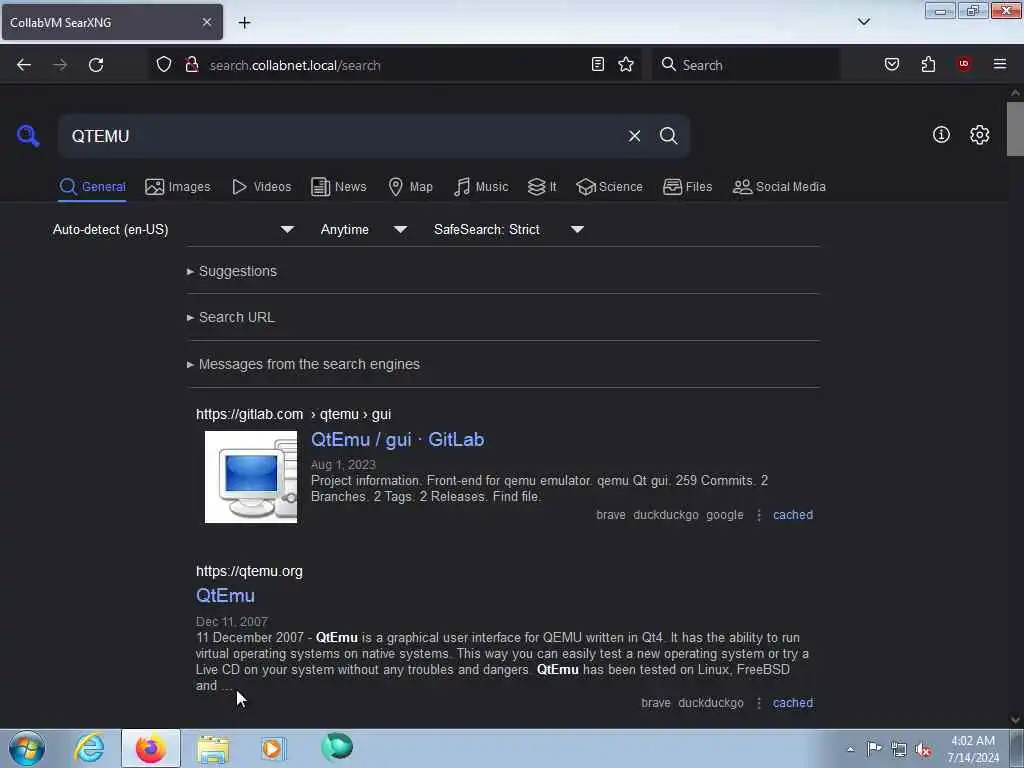1024x768 pixels.
Task: Open a new browser tab with plus
Action: (x=244, y=23)
